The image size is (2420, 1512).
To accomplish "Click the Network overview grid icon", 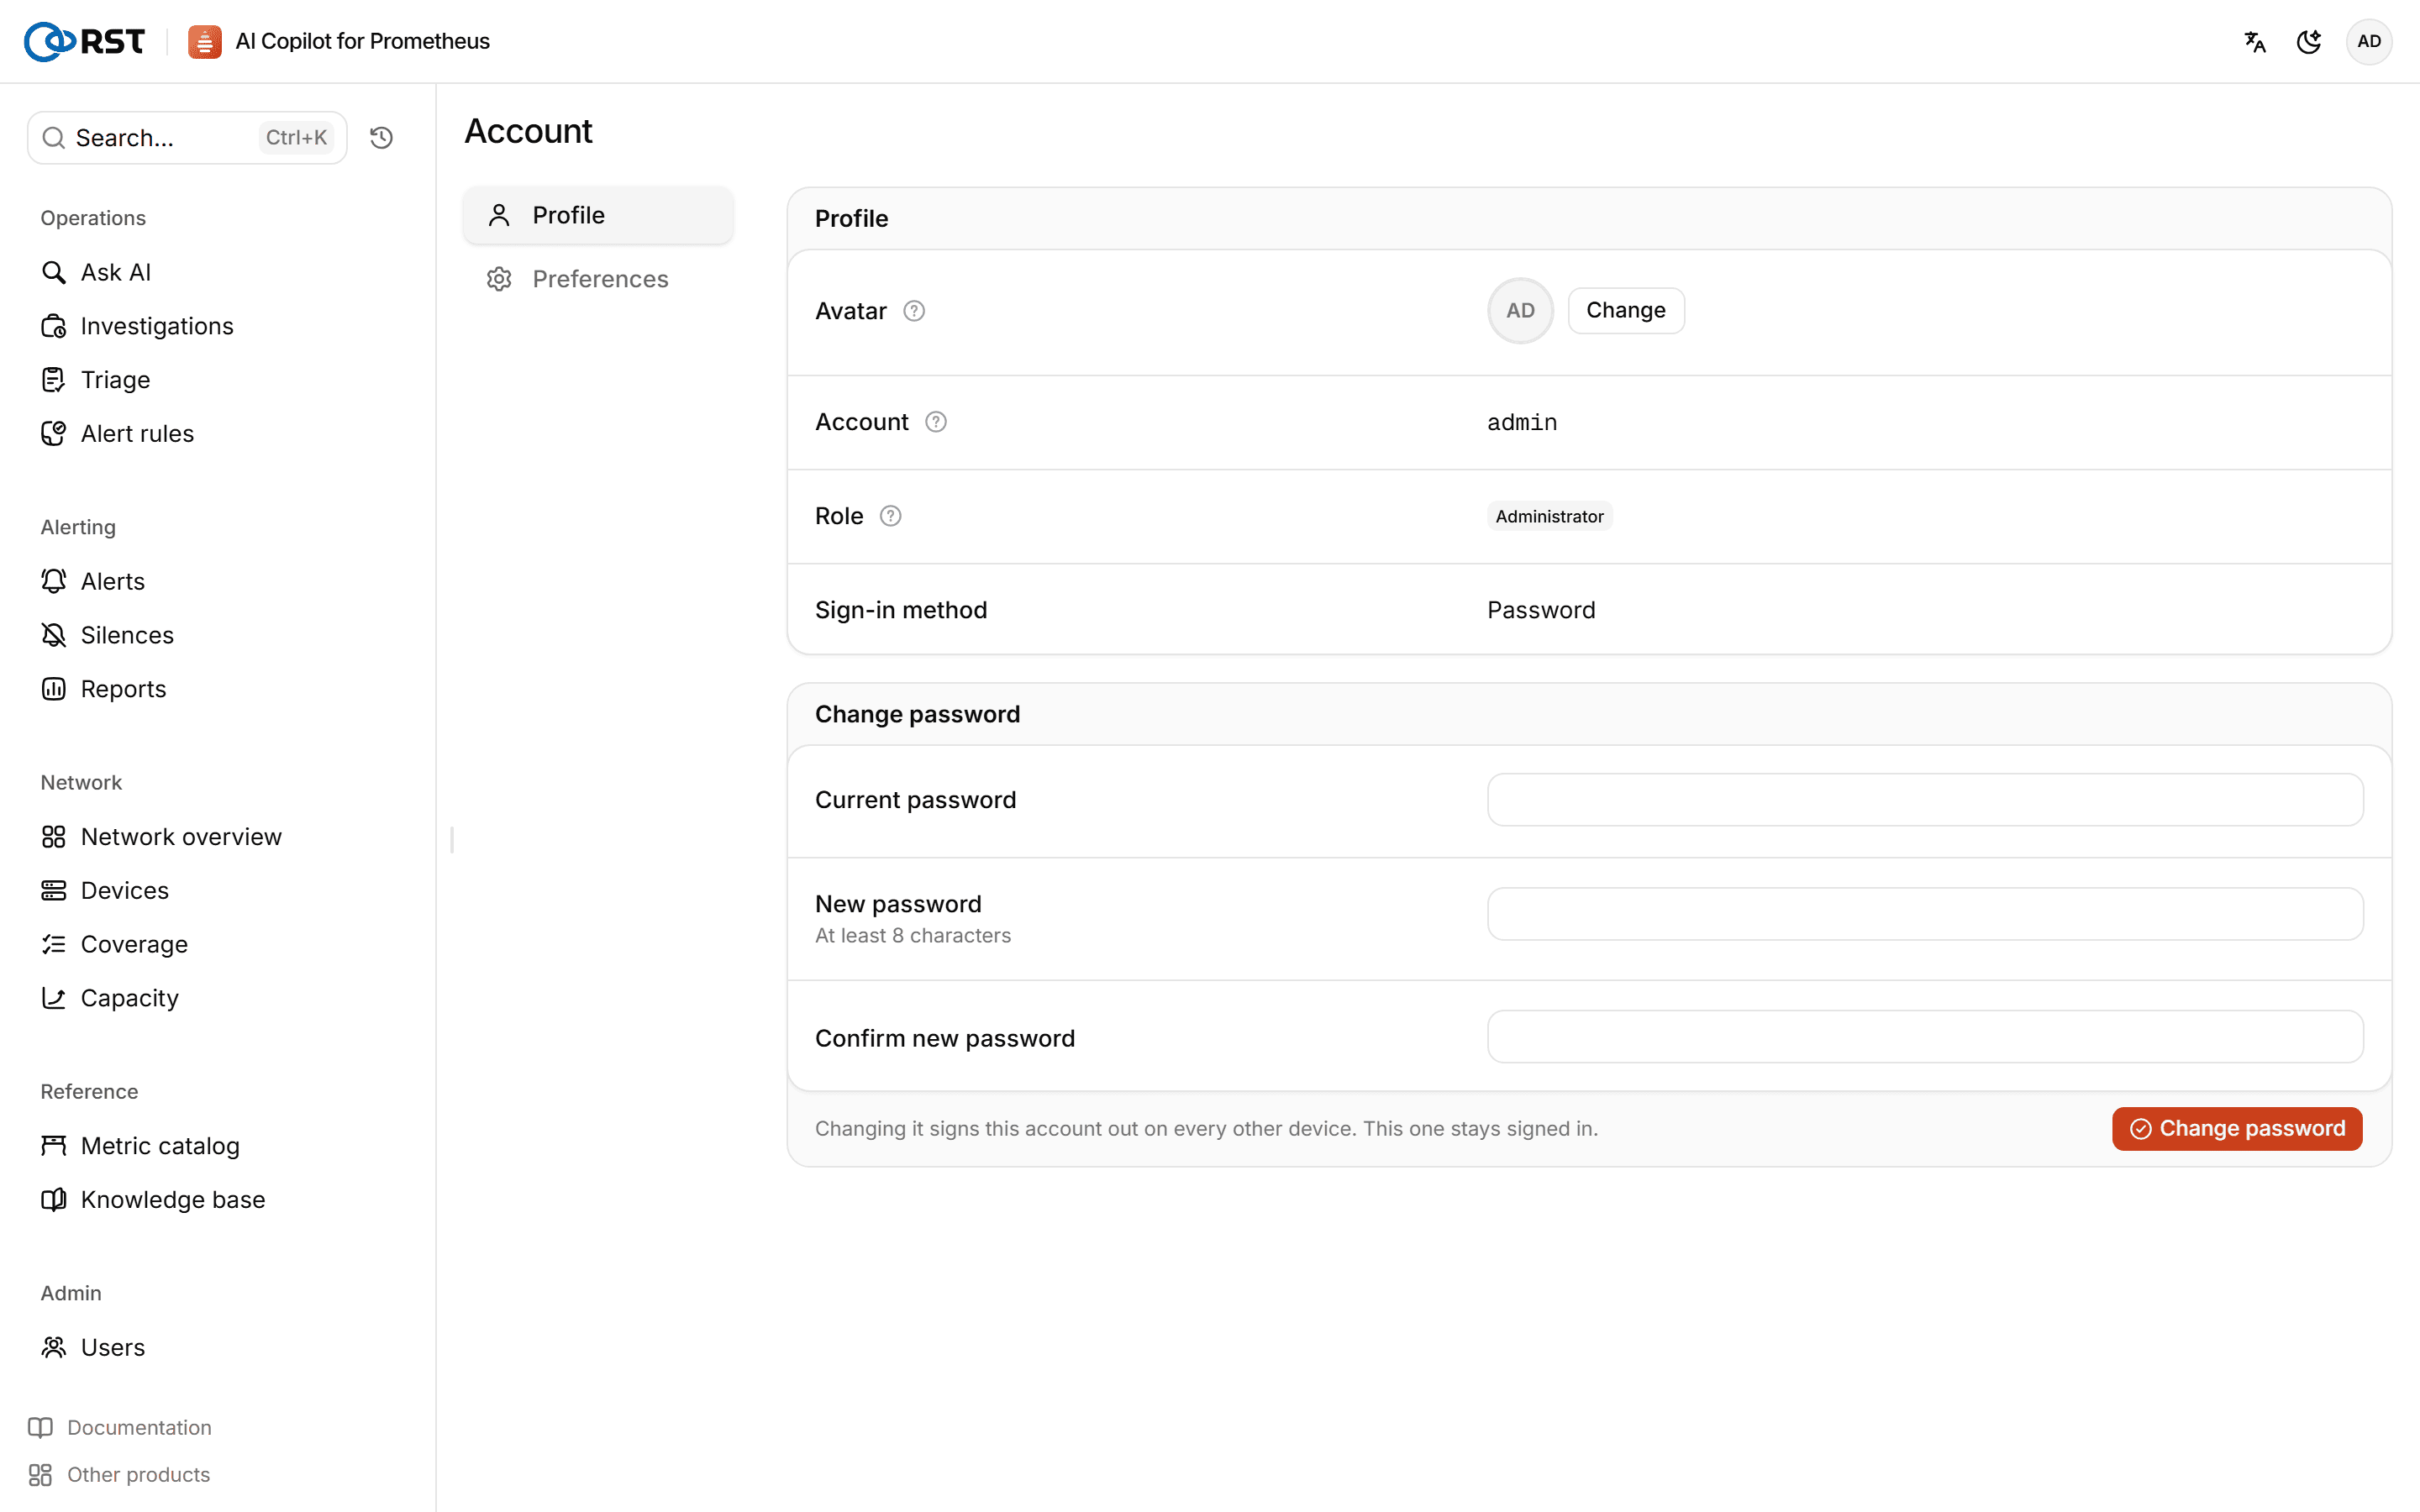I will (x=54, y=837).
